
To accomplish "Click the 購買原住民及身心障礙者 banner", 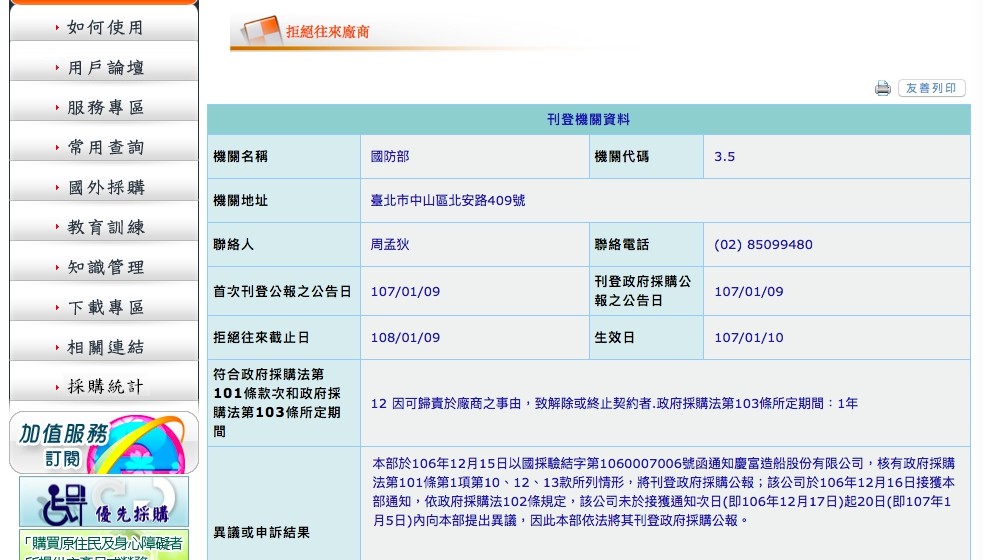I will (104, 544).
